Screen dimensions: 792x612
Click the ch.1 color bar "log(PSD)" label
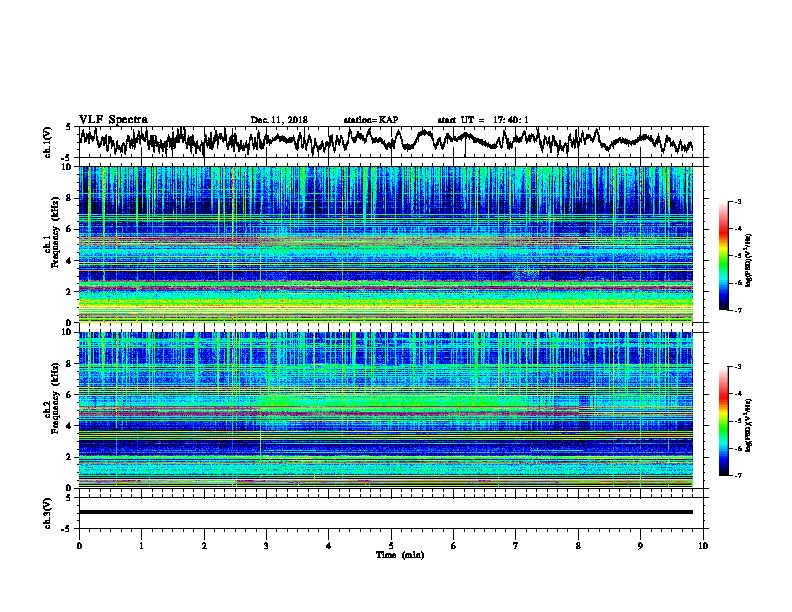749,261
